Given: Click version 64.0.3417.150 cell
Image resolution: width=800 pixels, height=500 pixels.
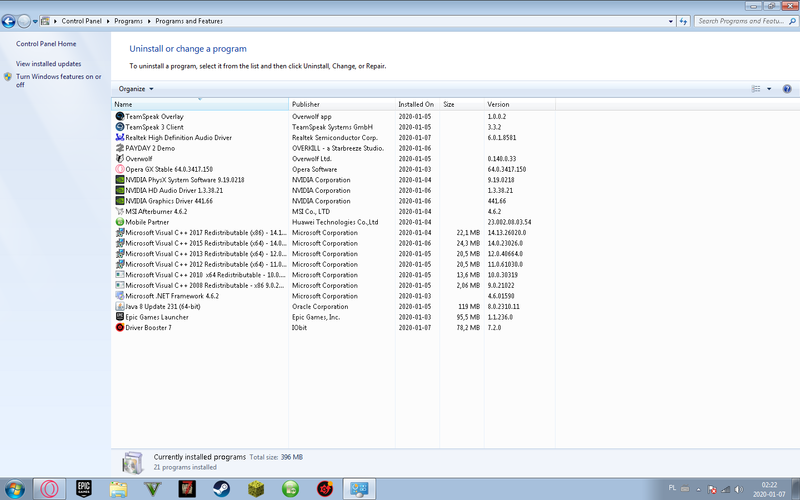Looking at the screenshot, I should pos(507,169).
